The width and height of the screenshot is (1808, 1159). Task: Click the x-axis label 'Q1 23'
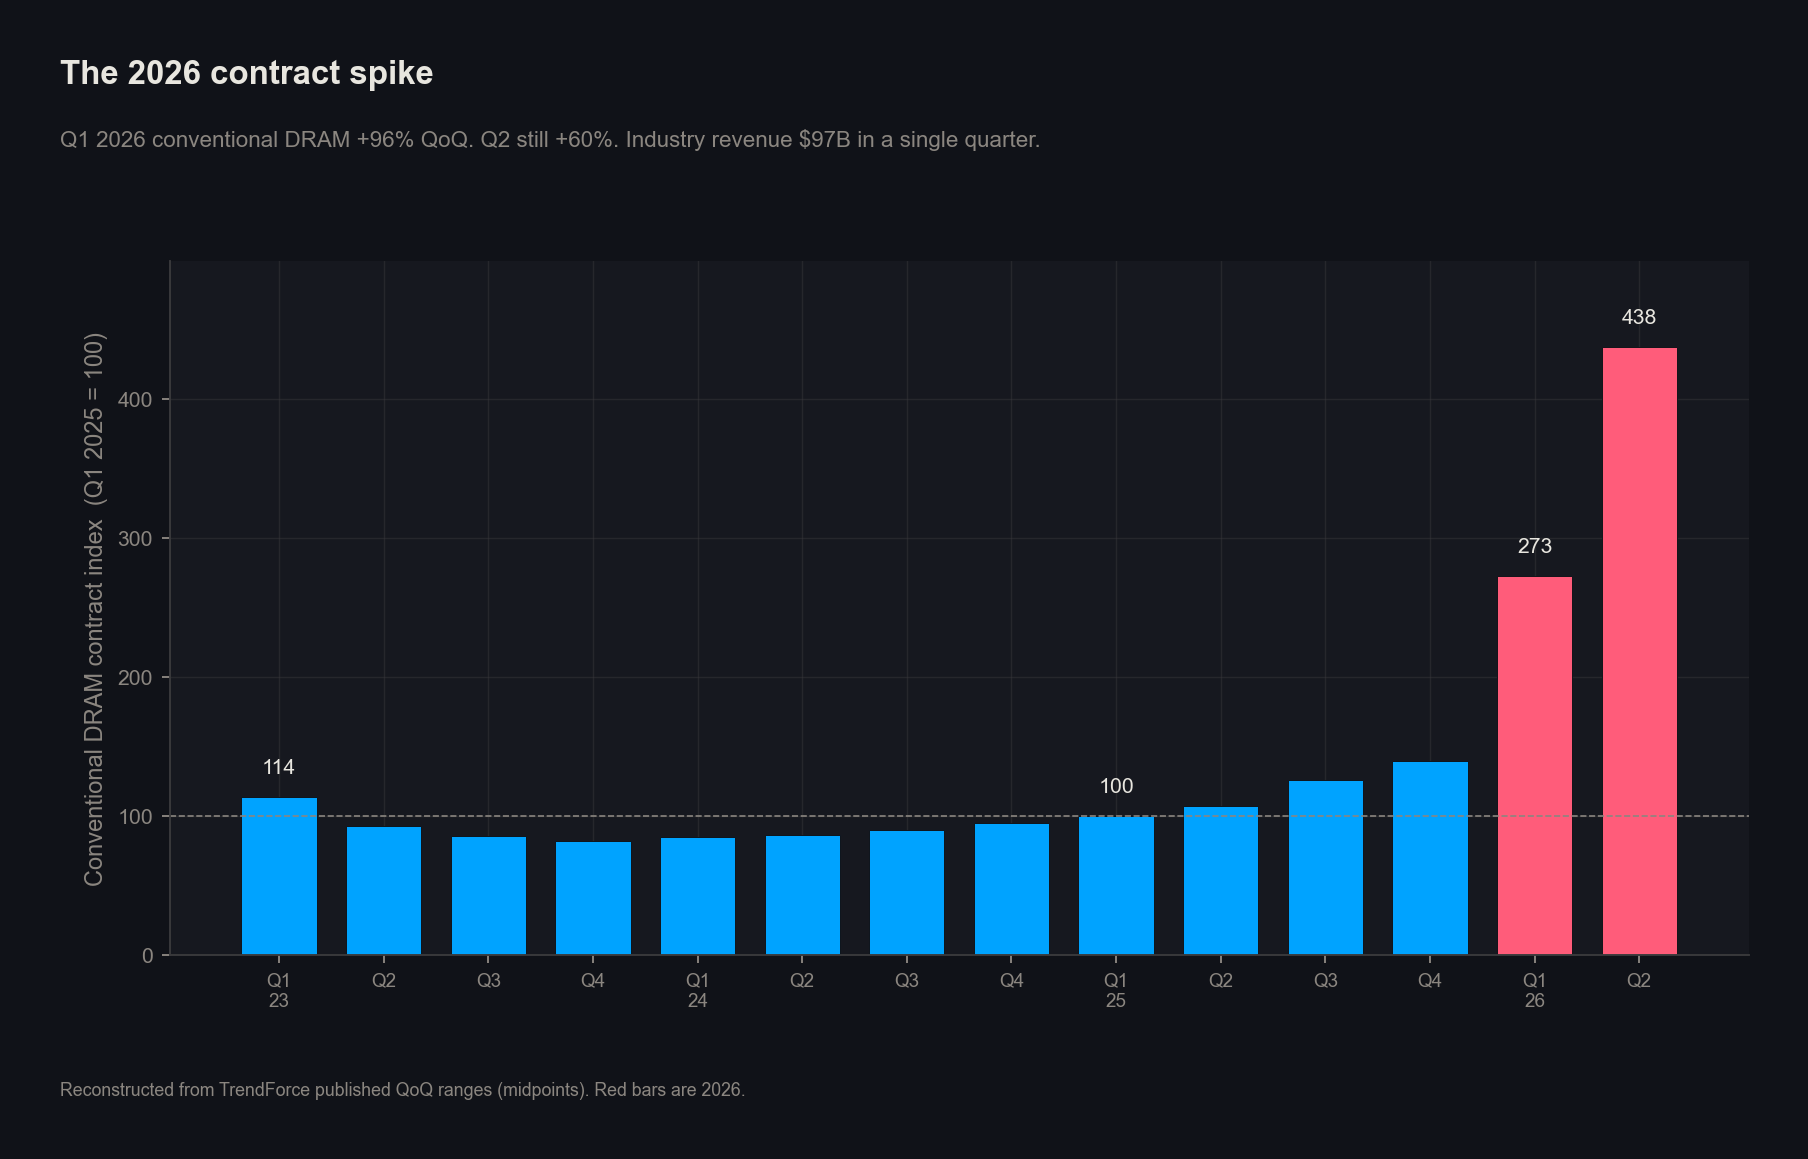(x=279, y=990)
